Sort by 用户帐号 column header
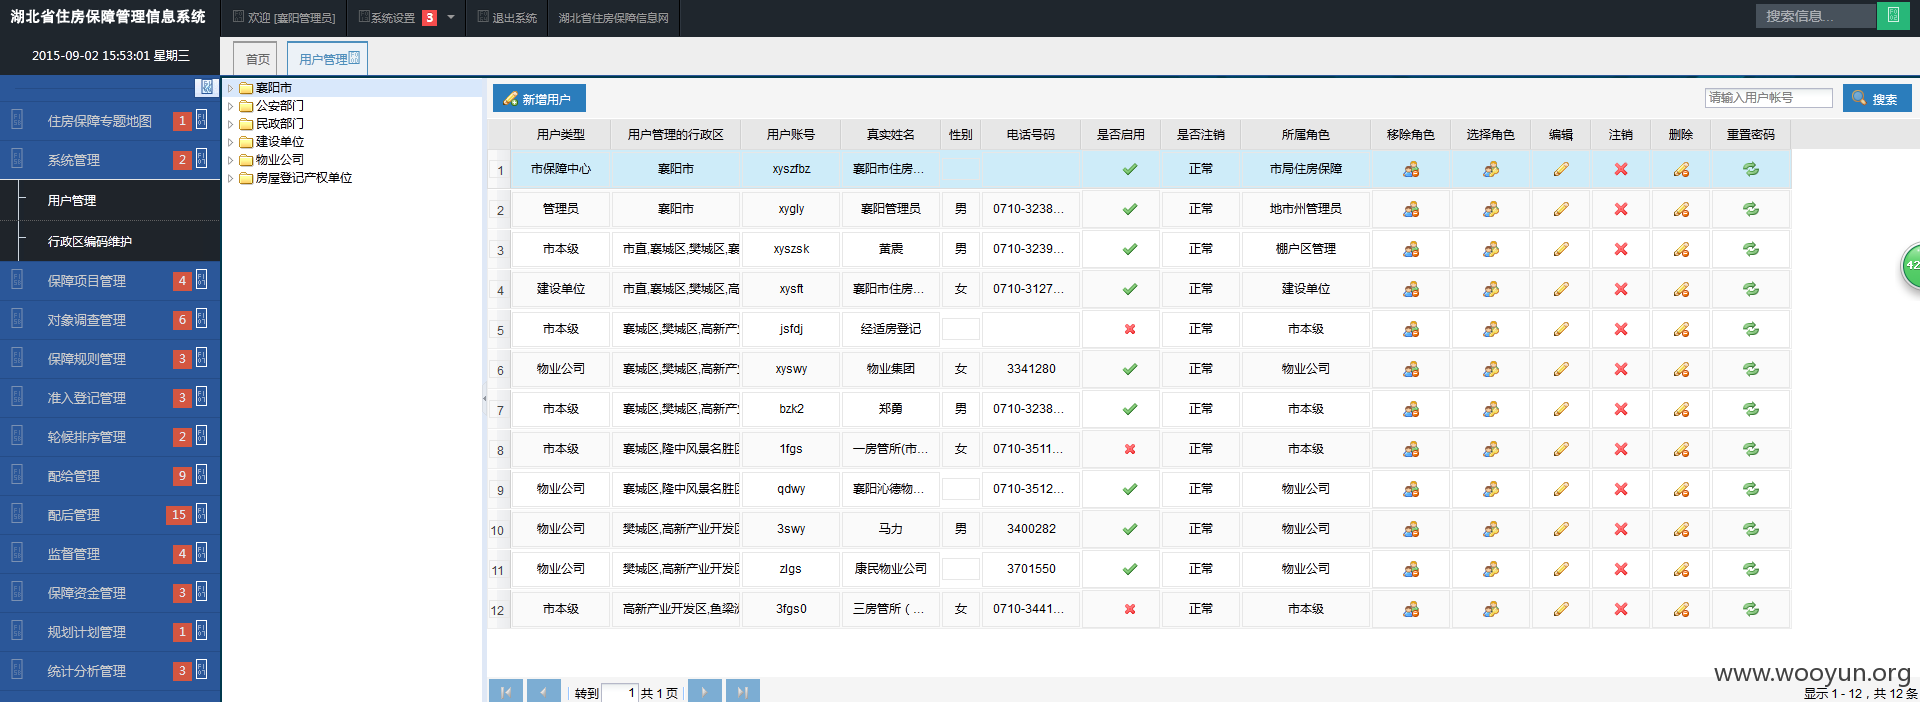The image size is (1920, 702). [x=791, y=134]
